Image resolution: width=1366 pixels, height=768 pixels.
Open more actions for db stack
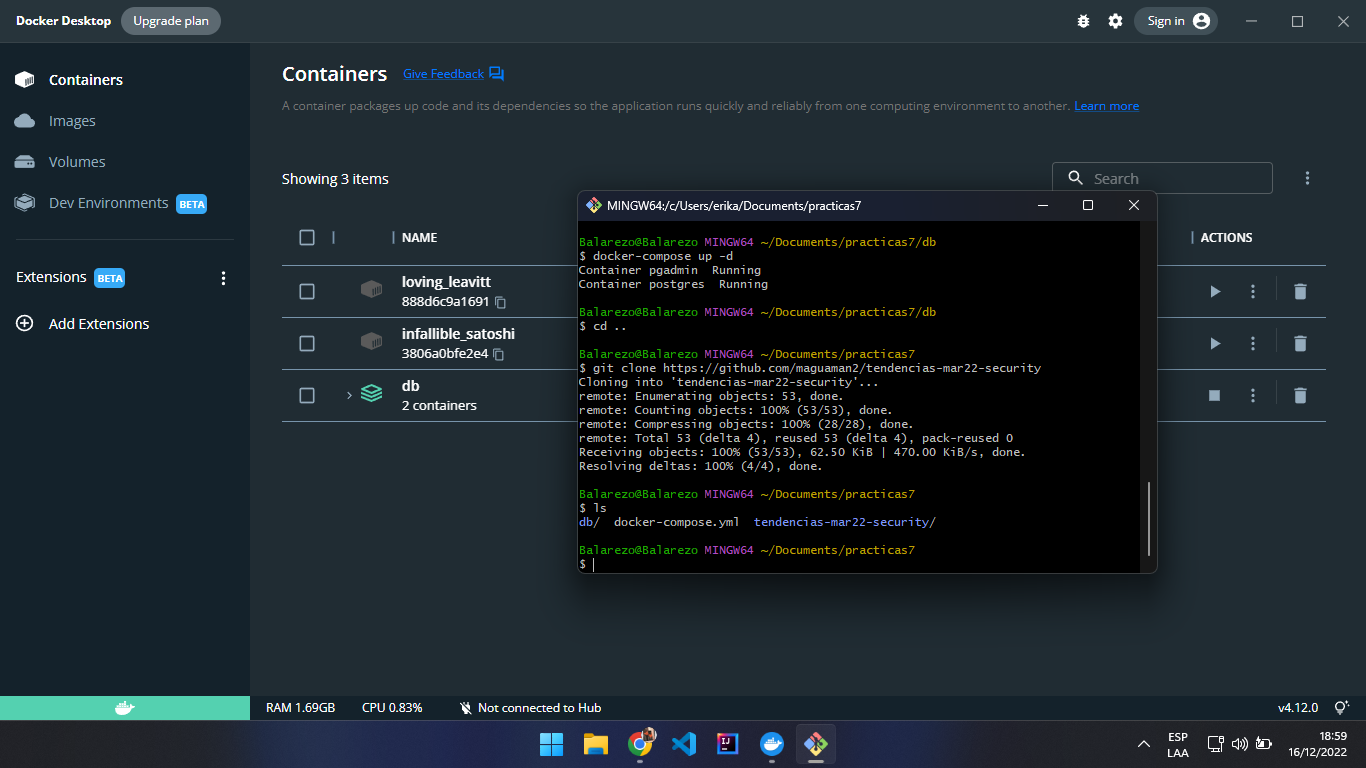pos(1252,395)
